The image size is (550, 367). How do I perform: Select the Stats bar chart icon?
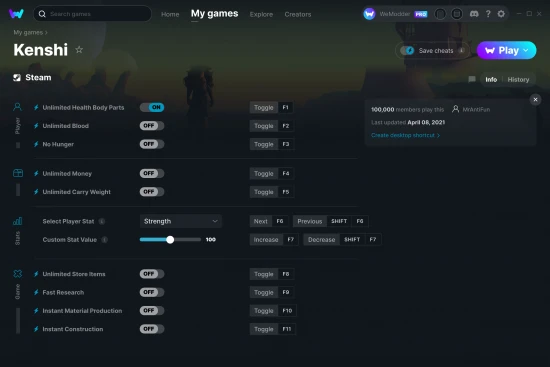(x=18, y=221)
